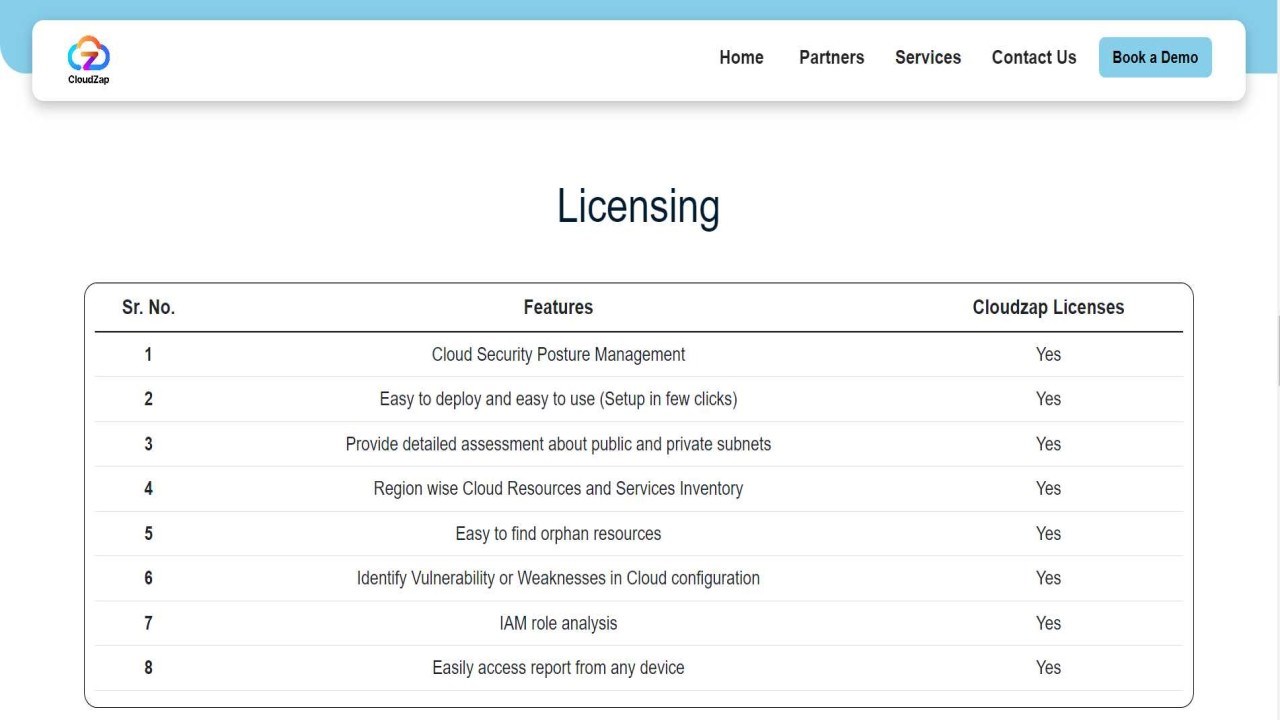Click the Licensing heading

coord(638,206)
